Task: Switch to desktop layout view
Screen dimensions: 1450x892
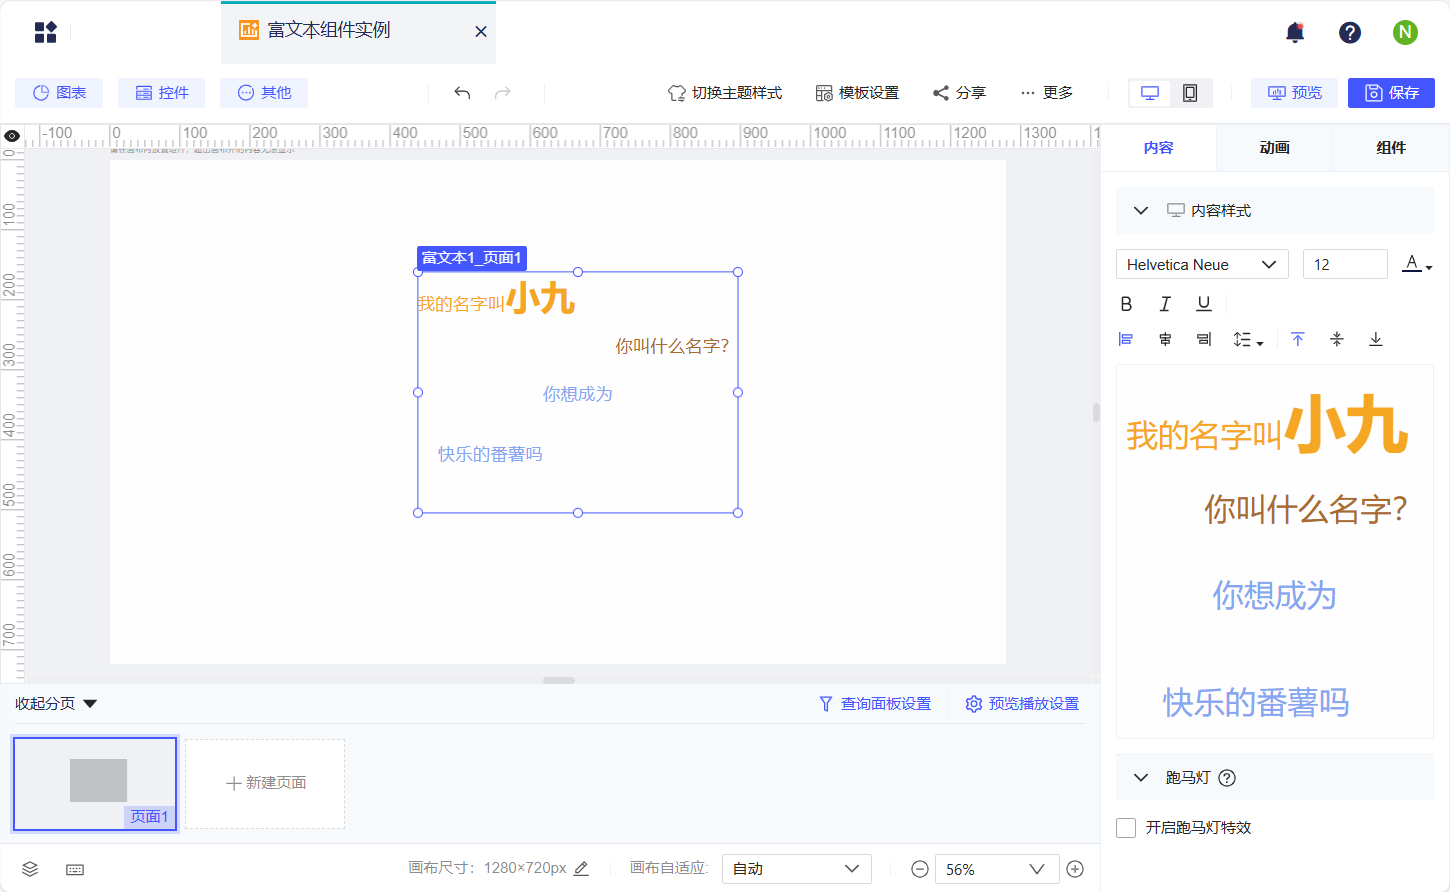Action: pos(1150,93)
